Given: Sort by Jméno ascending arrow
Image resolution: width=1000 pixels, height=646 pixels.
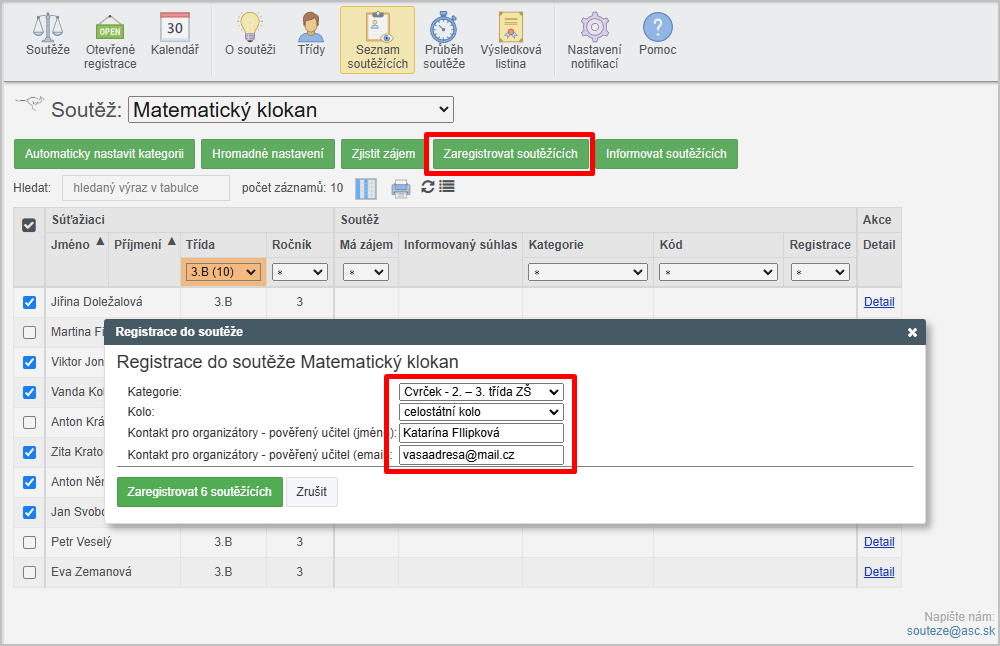Looking at the screenshot, I should [x=100, y=241].
